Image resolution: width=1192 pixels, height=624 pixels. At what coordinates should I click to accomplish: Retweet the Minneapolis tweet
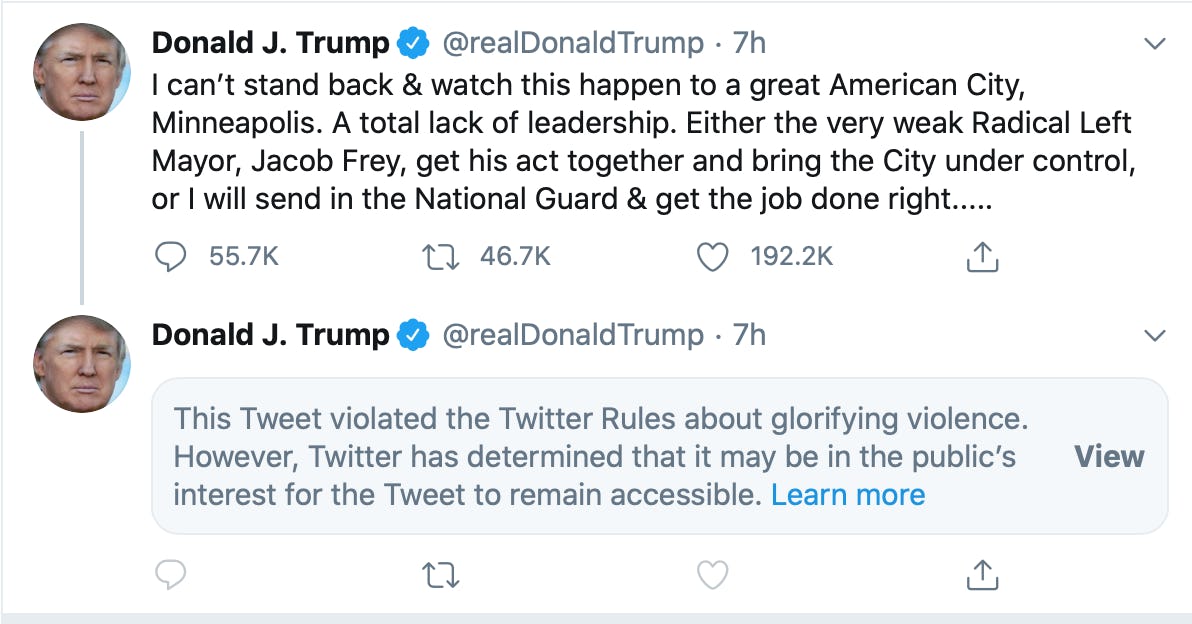(x=440, y=257)
